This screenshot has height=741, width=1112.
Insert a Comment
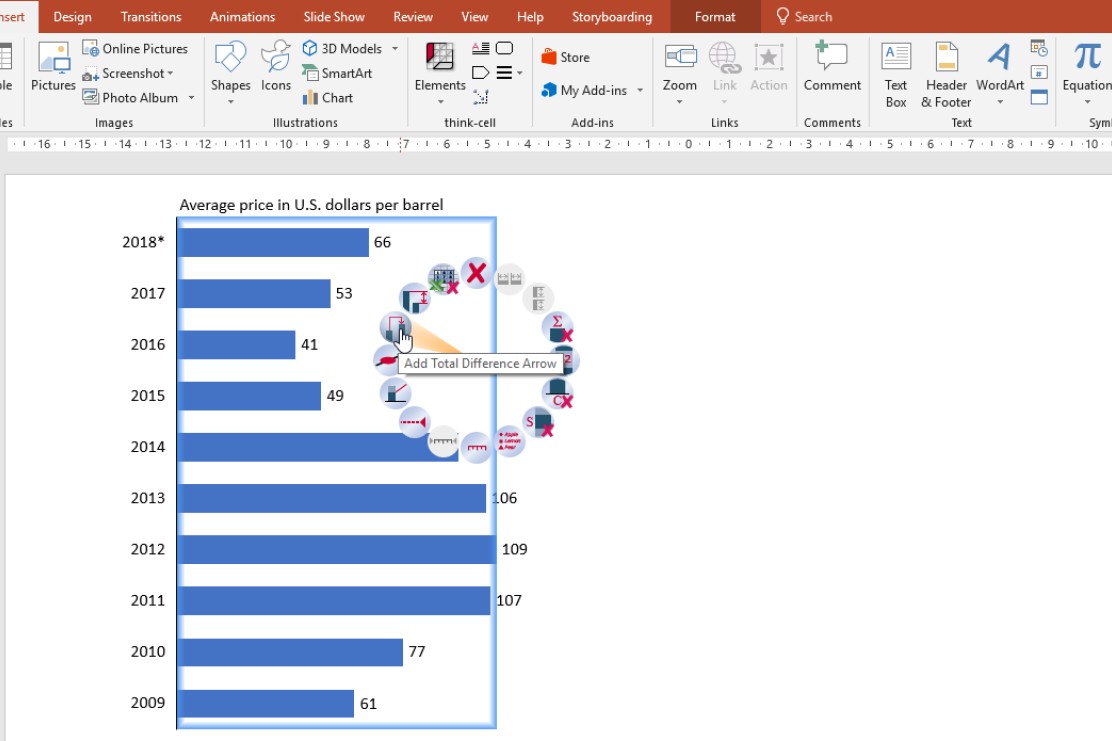pos(832,67)
